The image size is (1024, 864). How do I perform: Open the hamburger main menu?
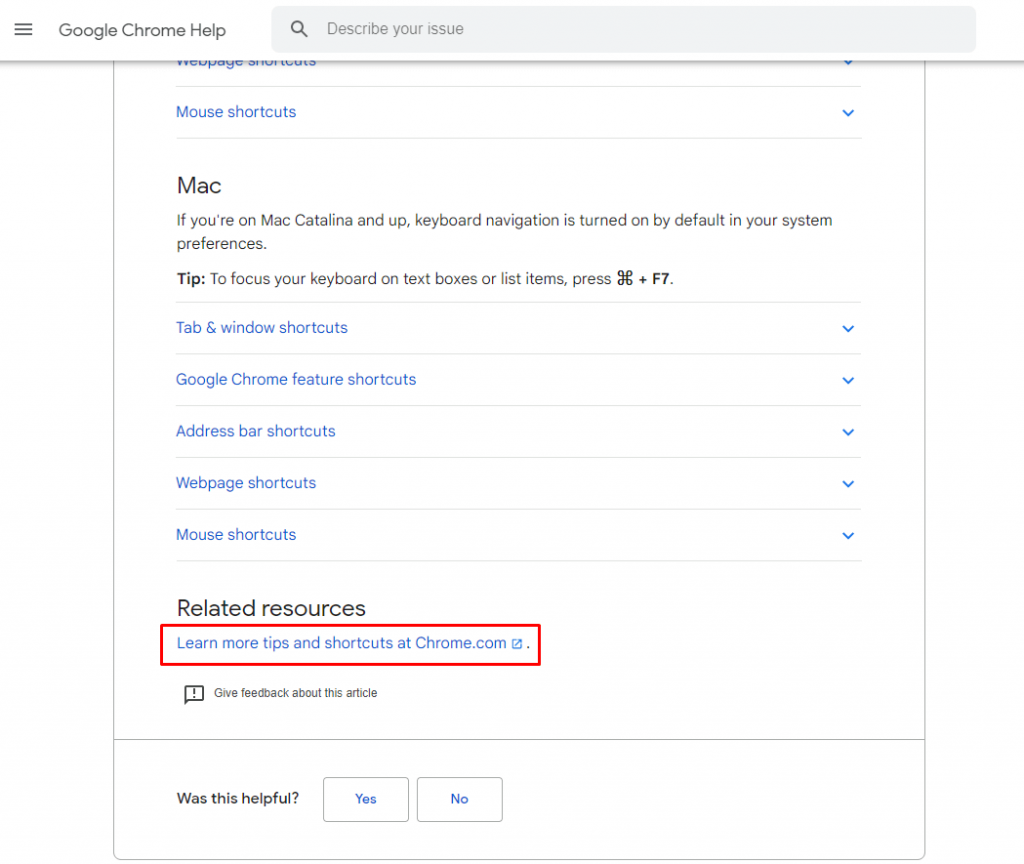pos(24,29)
